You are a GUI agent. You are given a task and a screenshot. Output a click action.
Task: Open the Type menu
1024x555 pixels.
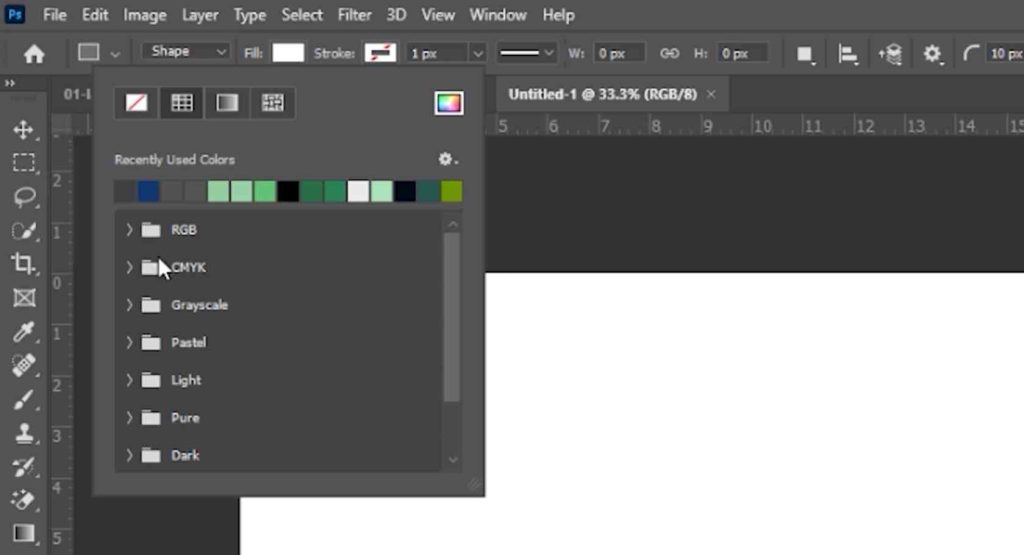tap(249, 15)
